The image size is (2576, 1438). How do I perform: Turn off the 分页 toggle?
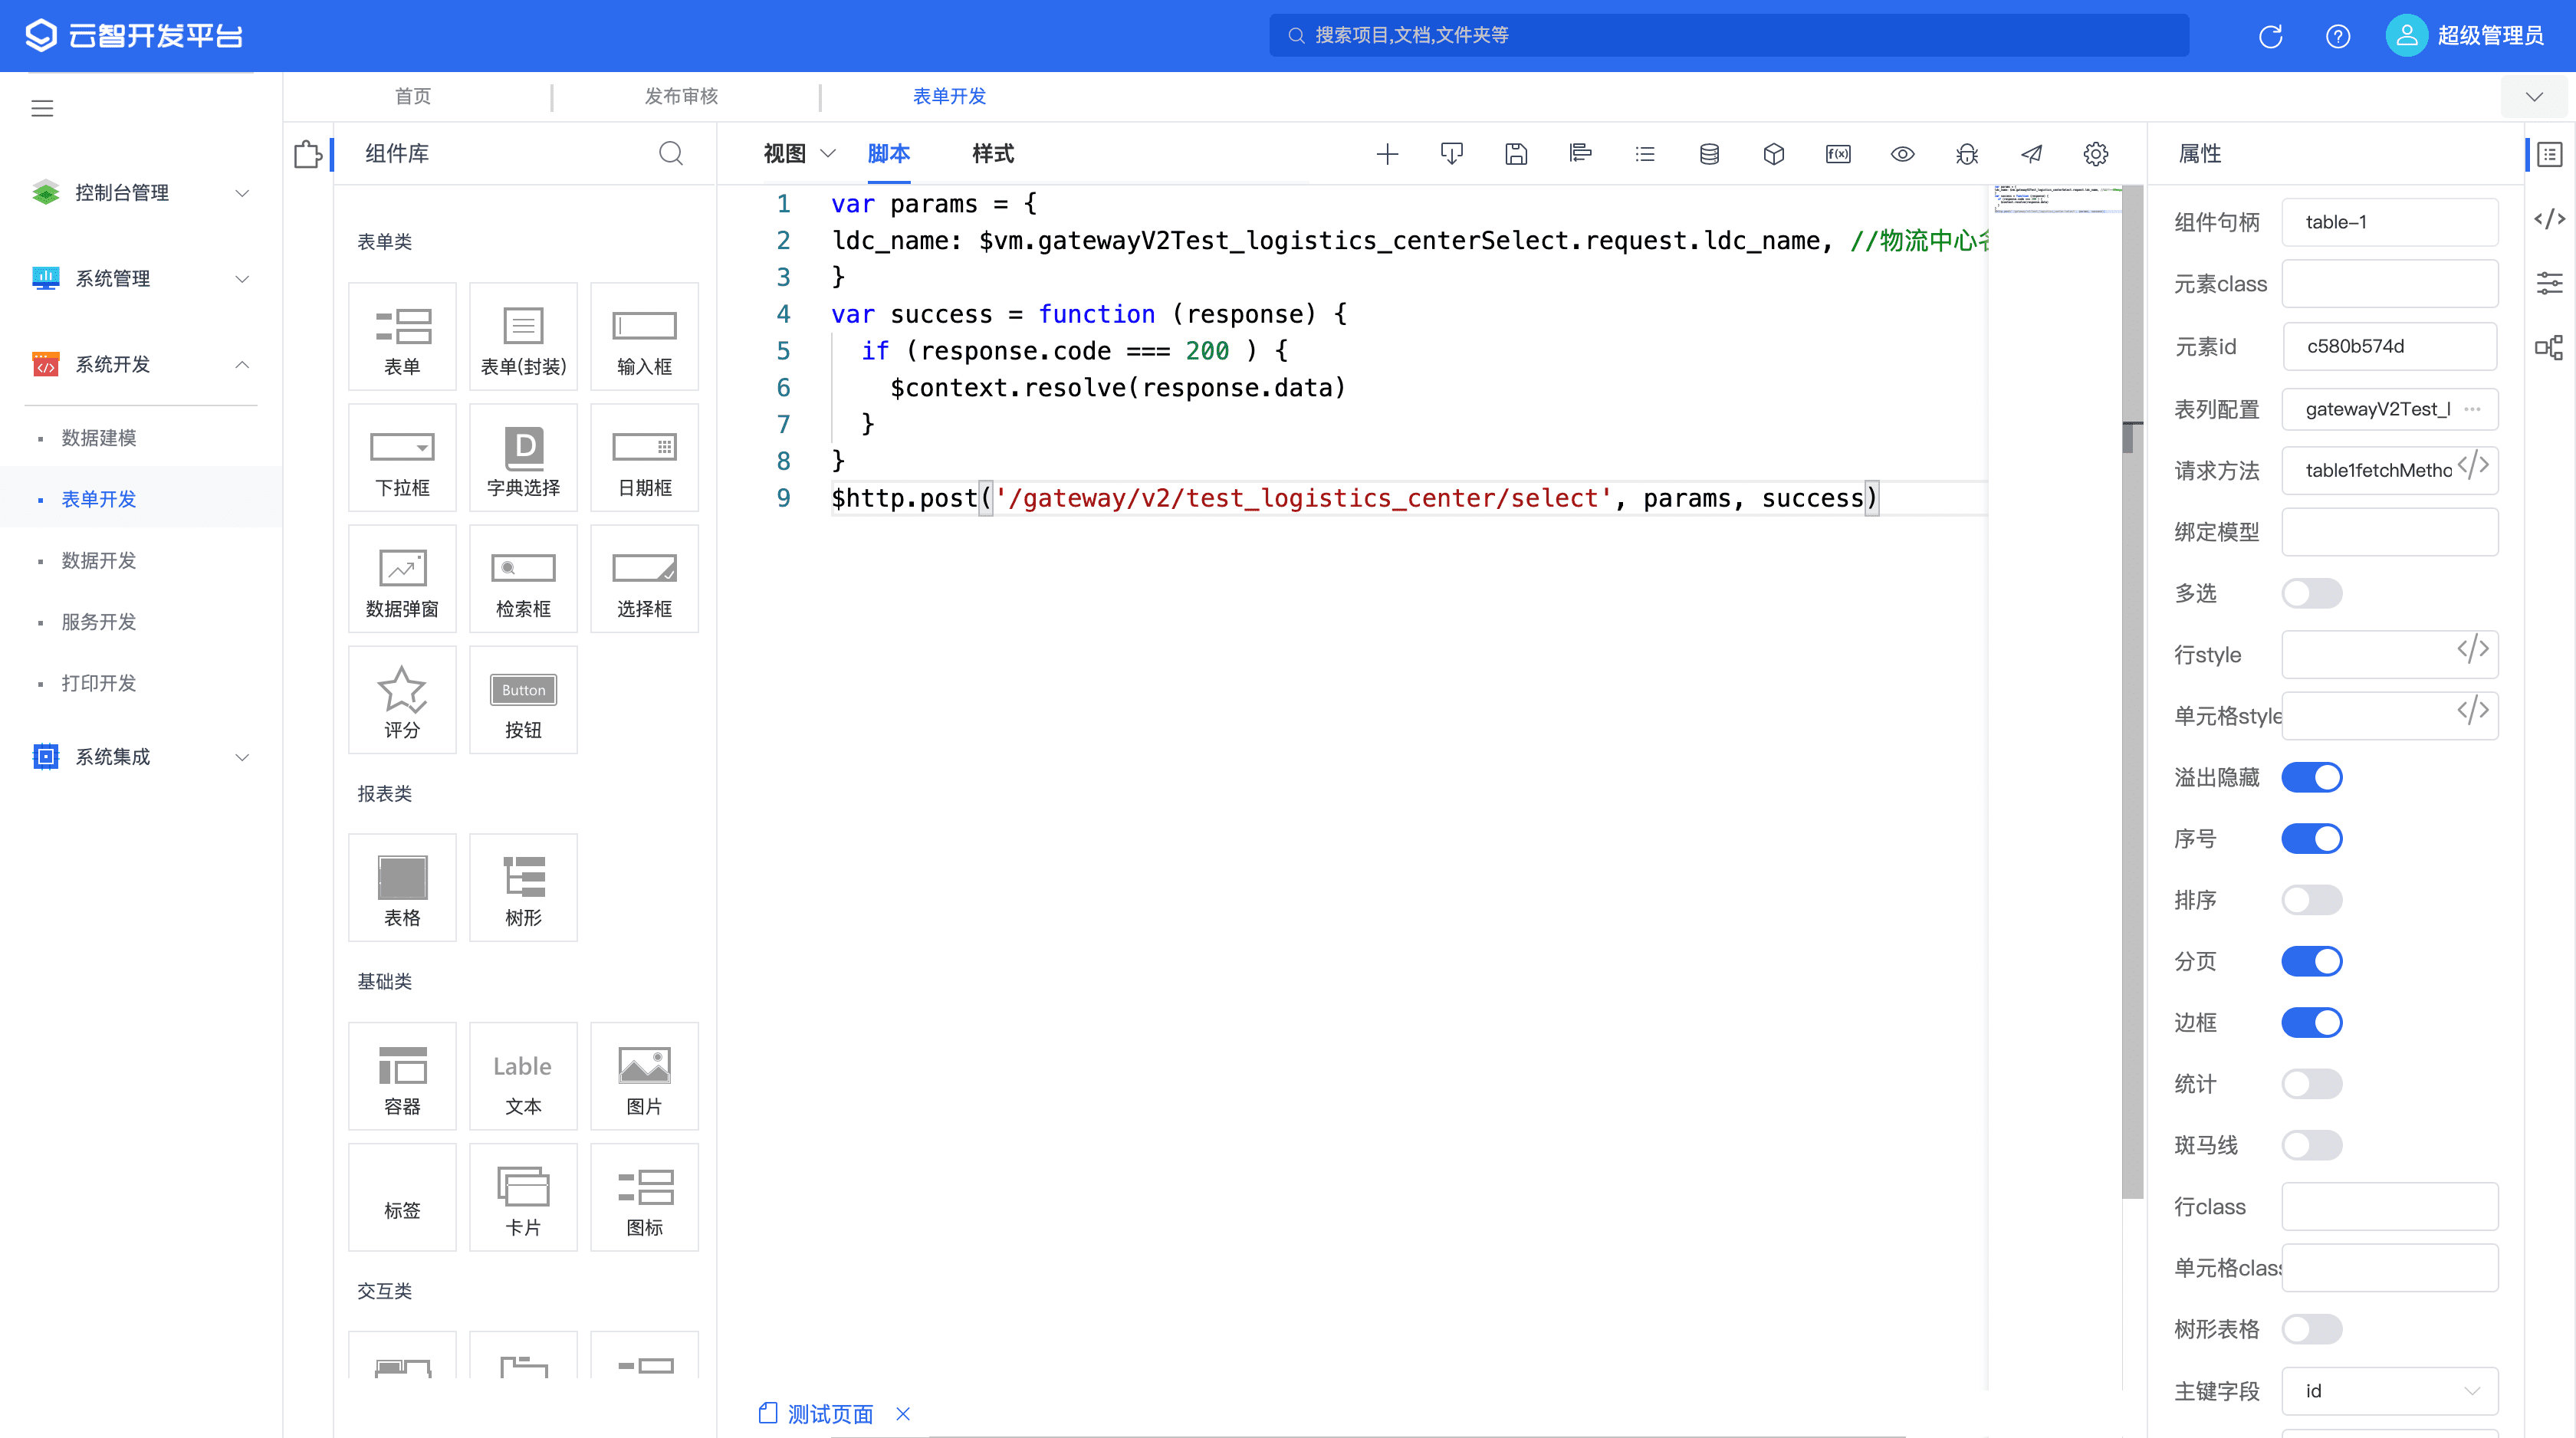tap(2312, 961)
